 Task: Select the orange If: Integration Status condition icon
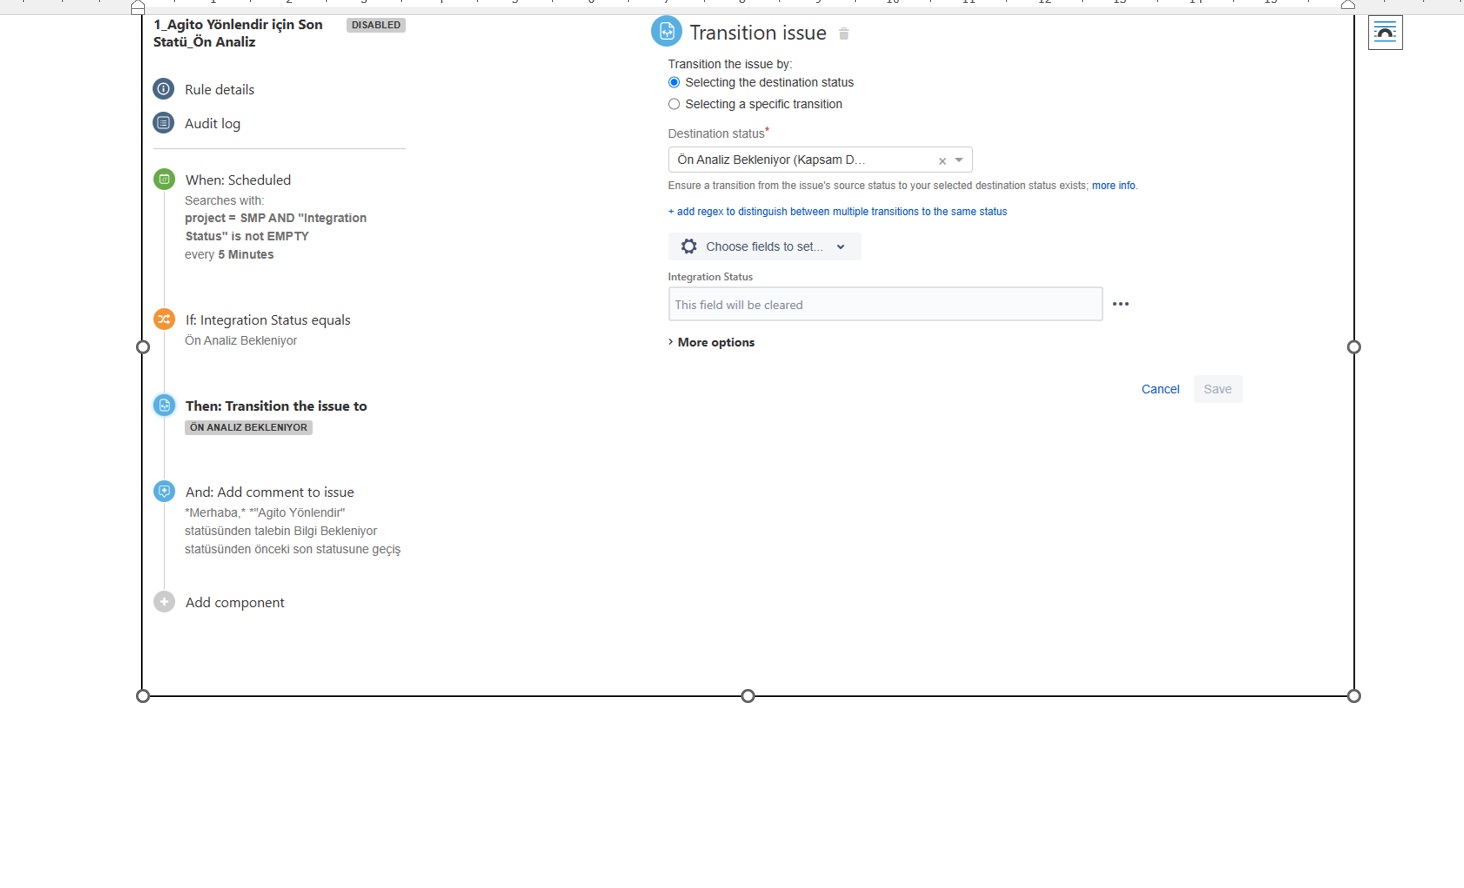coord(164,319)
